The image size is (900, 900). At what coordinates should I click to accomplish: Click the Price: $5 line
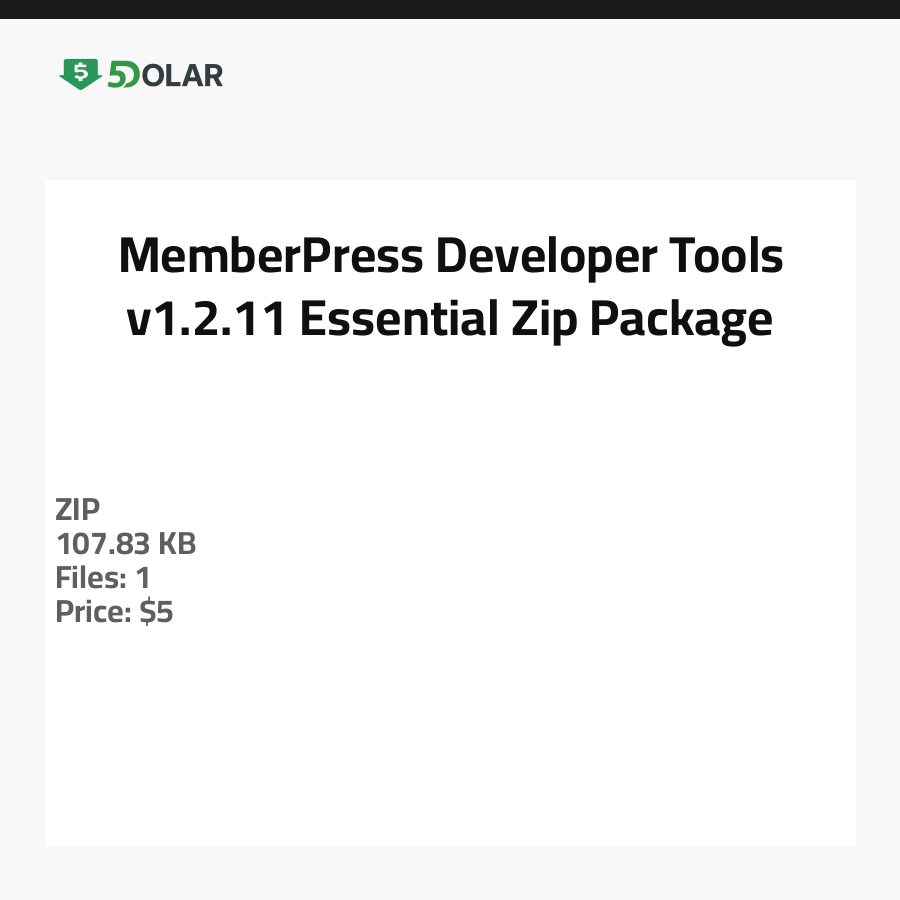pyautogui.click(x=114, y=612)
